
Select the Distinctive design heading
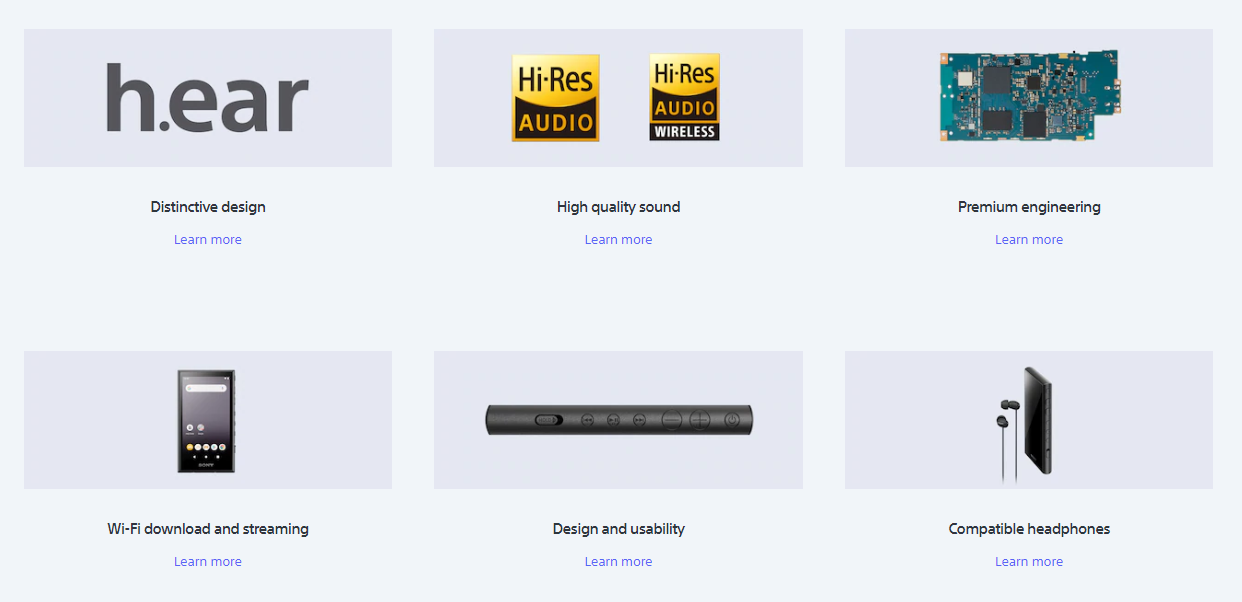[x=208, y=207]
